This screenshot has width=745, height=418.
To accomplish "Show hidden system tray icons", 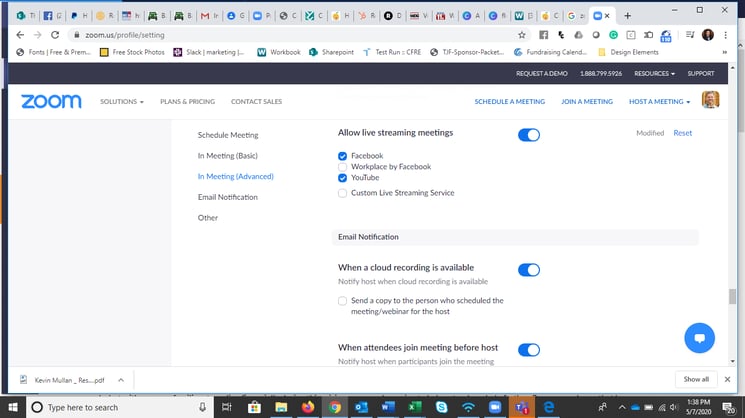I will pyautogui.click(x=621, y=407).
